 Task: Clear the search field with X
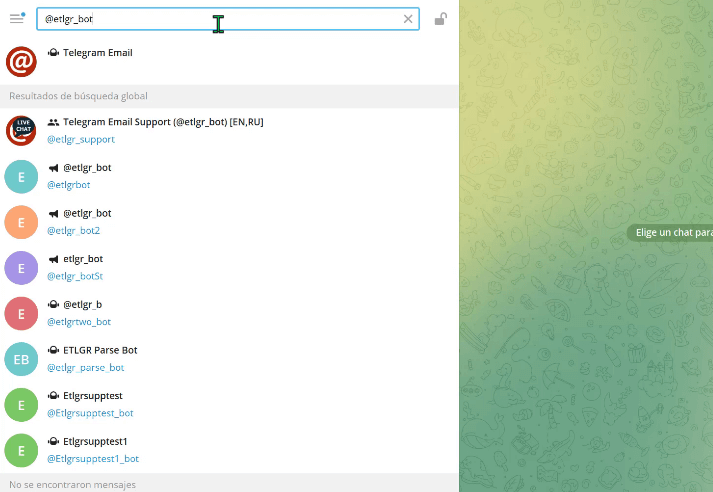tap(408, 19)
